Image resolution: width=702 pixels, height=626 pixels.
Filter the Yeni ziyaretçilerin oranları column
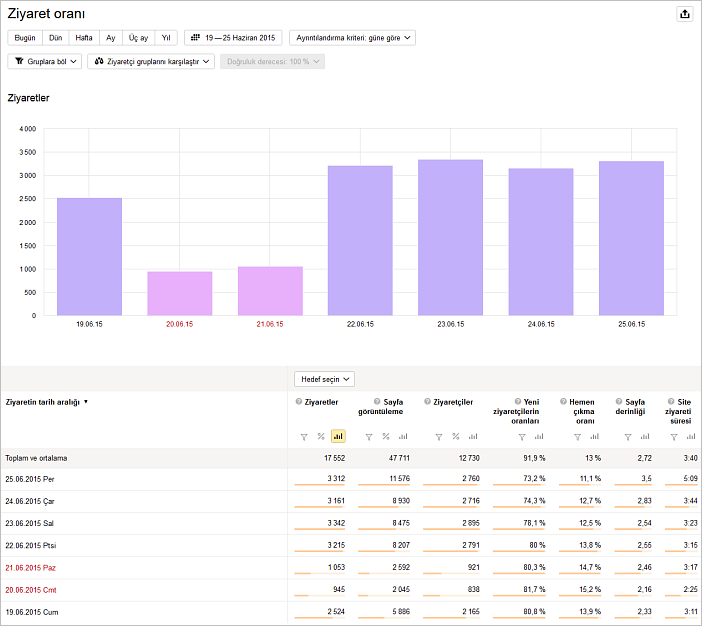click(x=522, y=437)
